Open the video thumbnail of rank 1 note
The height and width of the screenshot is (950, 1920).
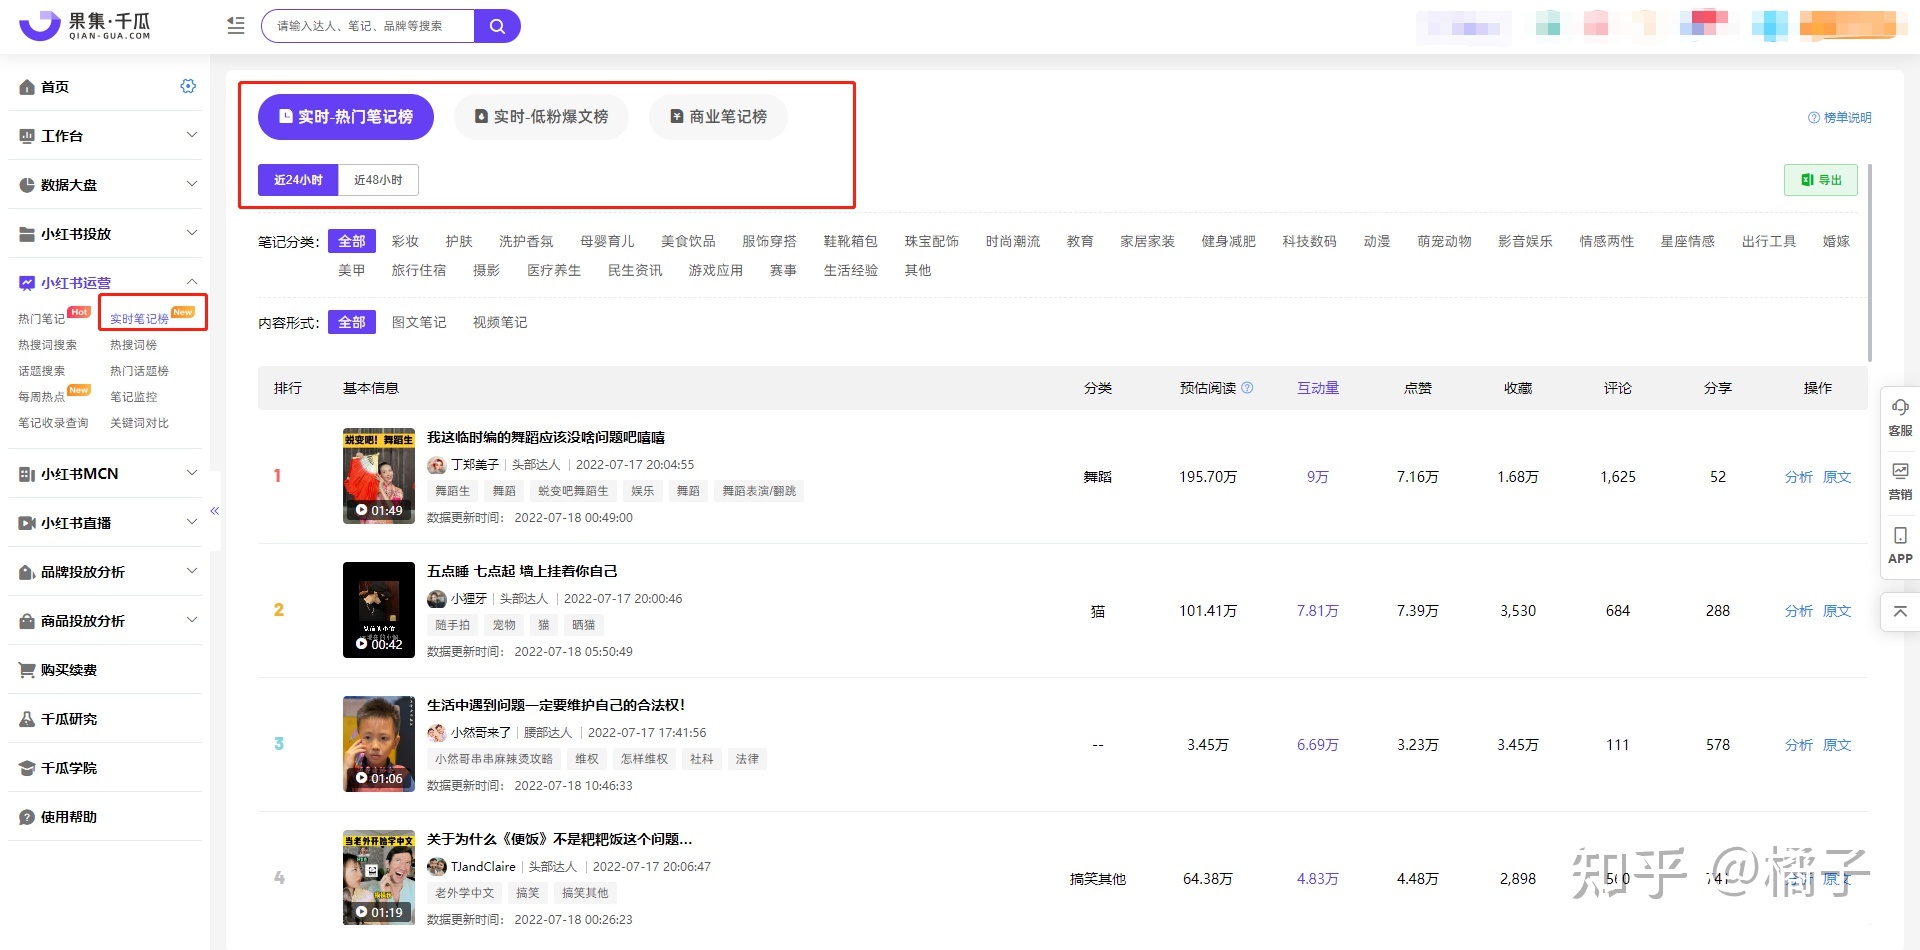(x=378, y=476)
